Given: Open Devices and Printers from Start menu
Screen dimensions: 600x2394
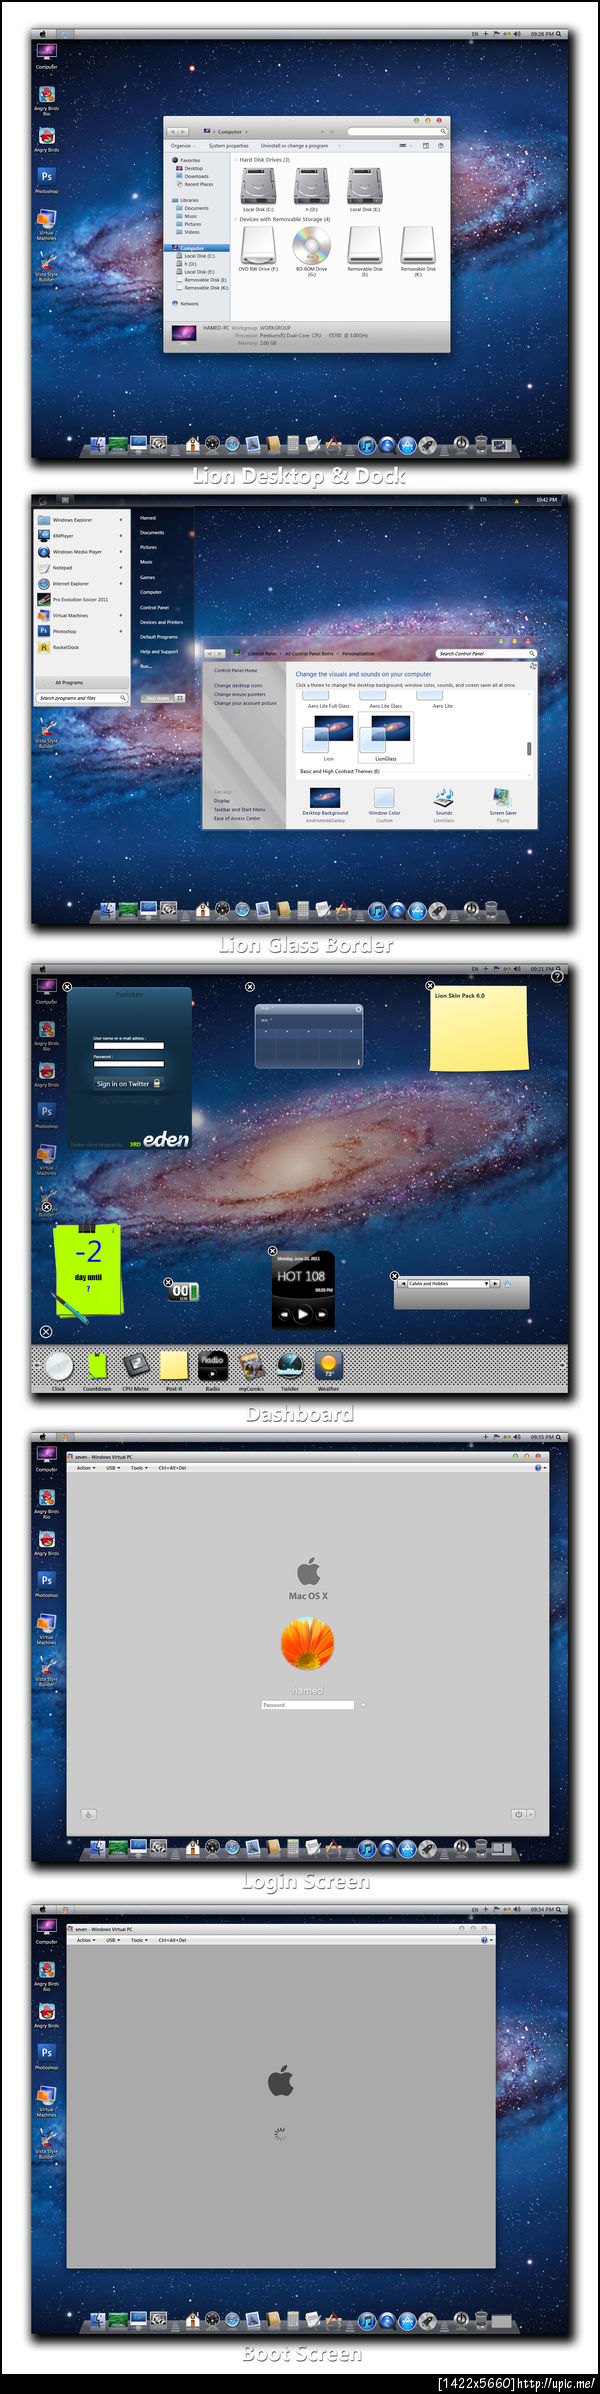Looking at the screenshot, I should [x=162, y=622].
